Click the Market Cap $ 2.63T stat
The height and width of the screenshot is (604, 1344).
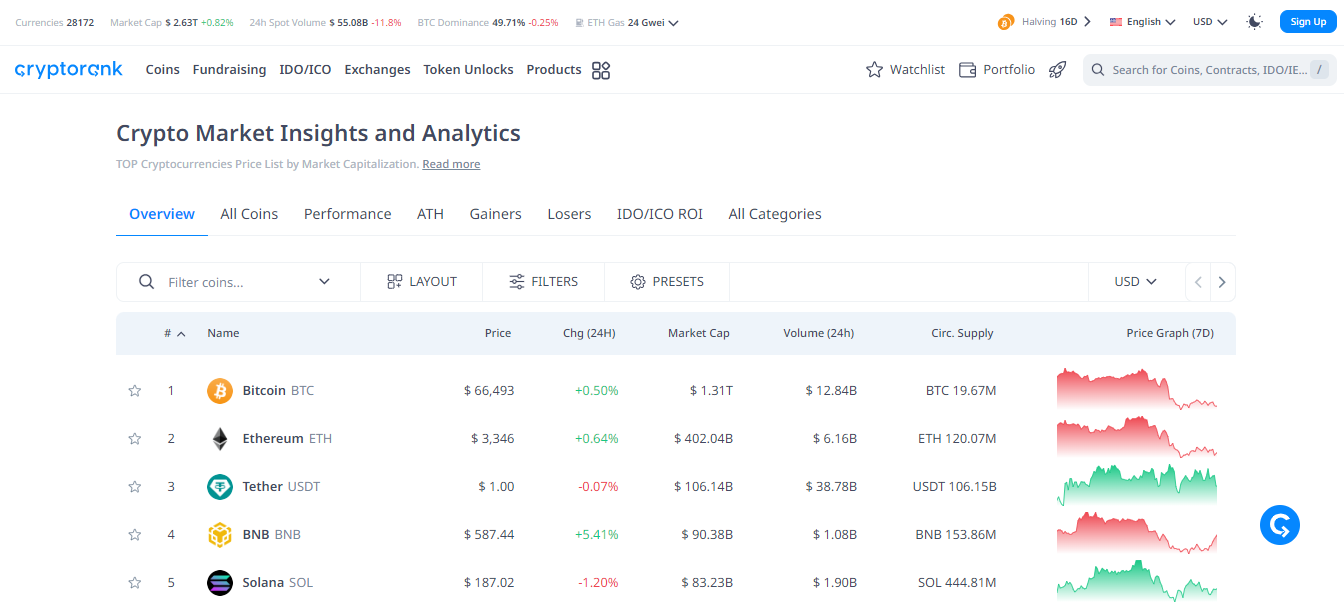[172, 22]
